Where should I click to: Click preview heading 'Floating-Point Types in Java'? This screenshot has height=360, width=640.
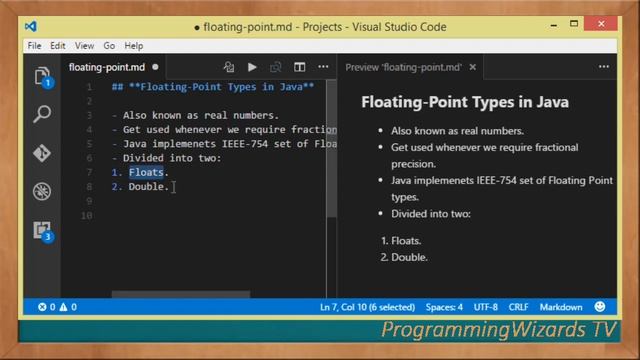pos(465,102)
